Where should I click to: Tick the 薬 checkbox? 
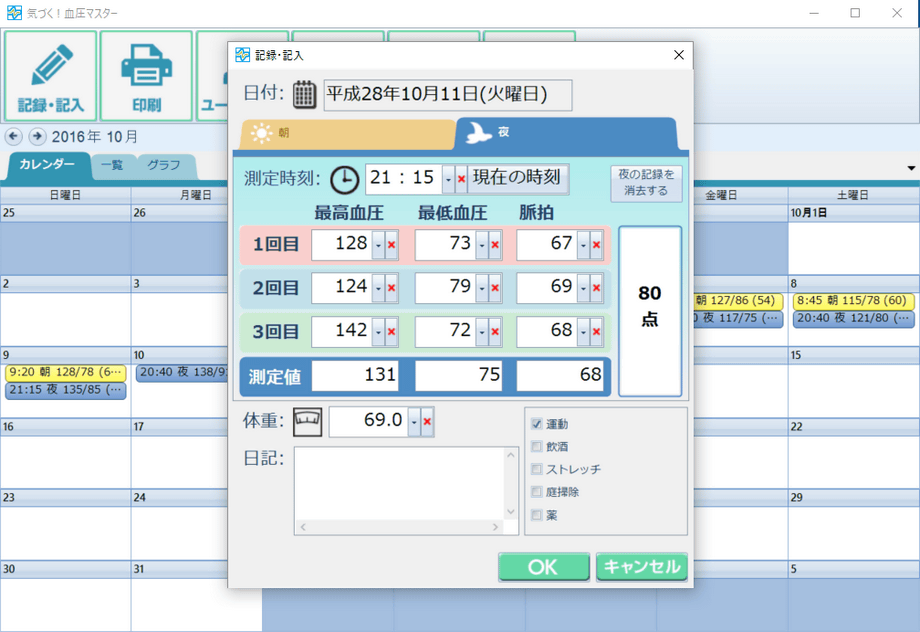tap(537, 515)
